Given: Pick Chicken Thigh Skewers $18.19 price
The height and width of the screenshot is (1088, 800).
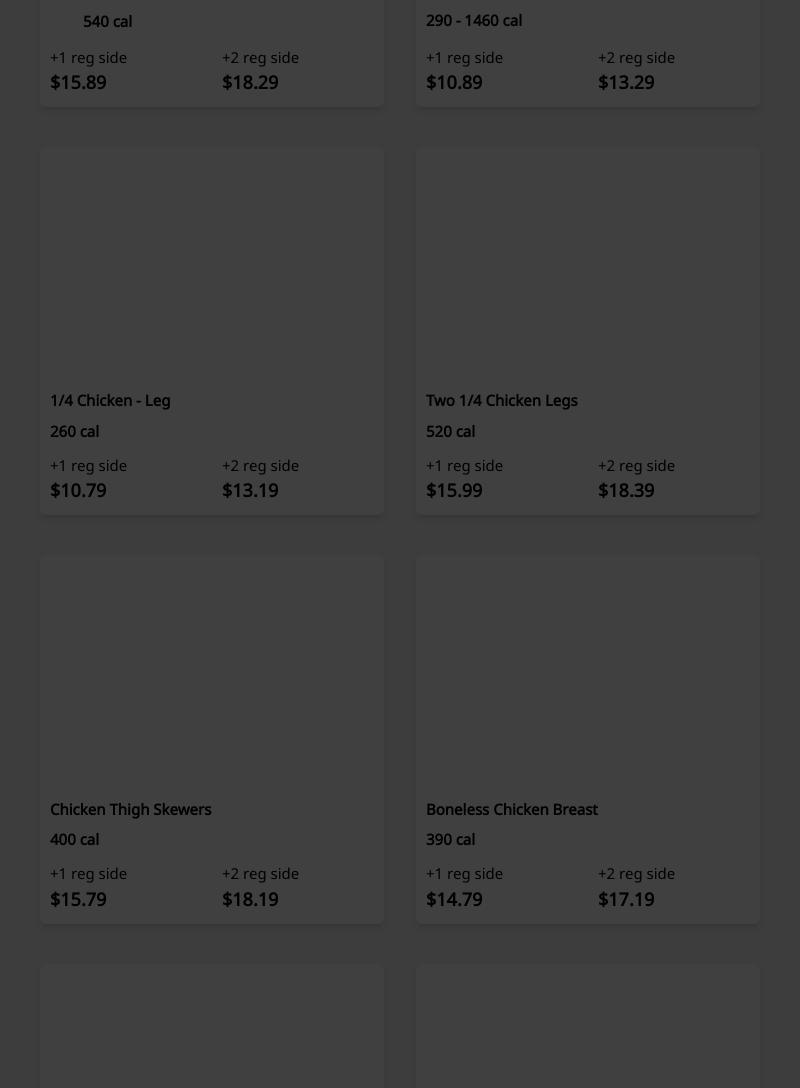Looking at the screenshot, I should [x=250, y=899].
